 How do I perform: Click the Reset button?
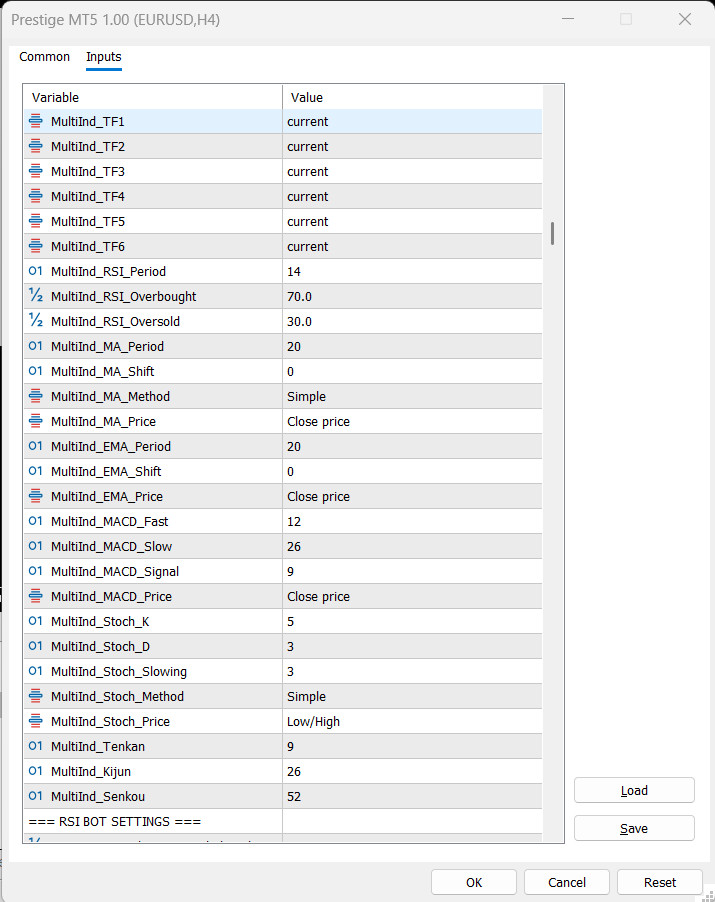[660, 882]
